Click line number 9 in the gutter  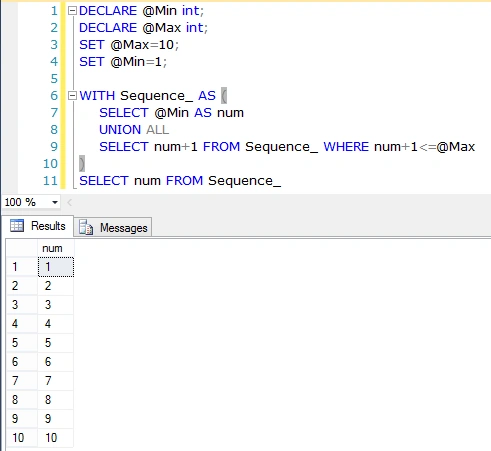coord(54,147)
